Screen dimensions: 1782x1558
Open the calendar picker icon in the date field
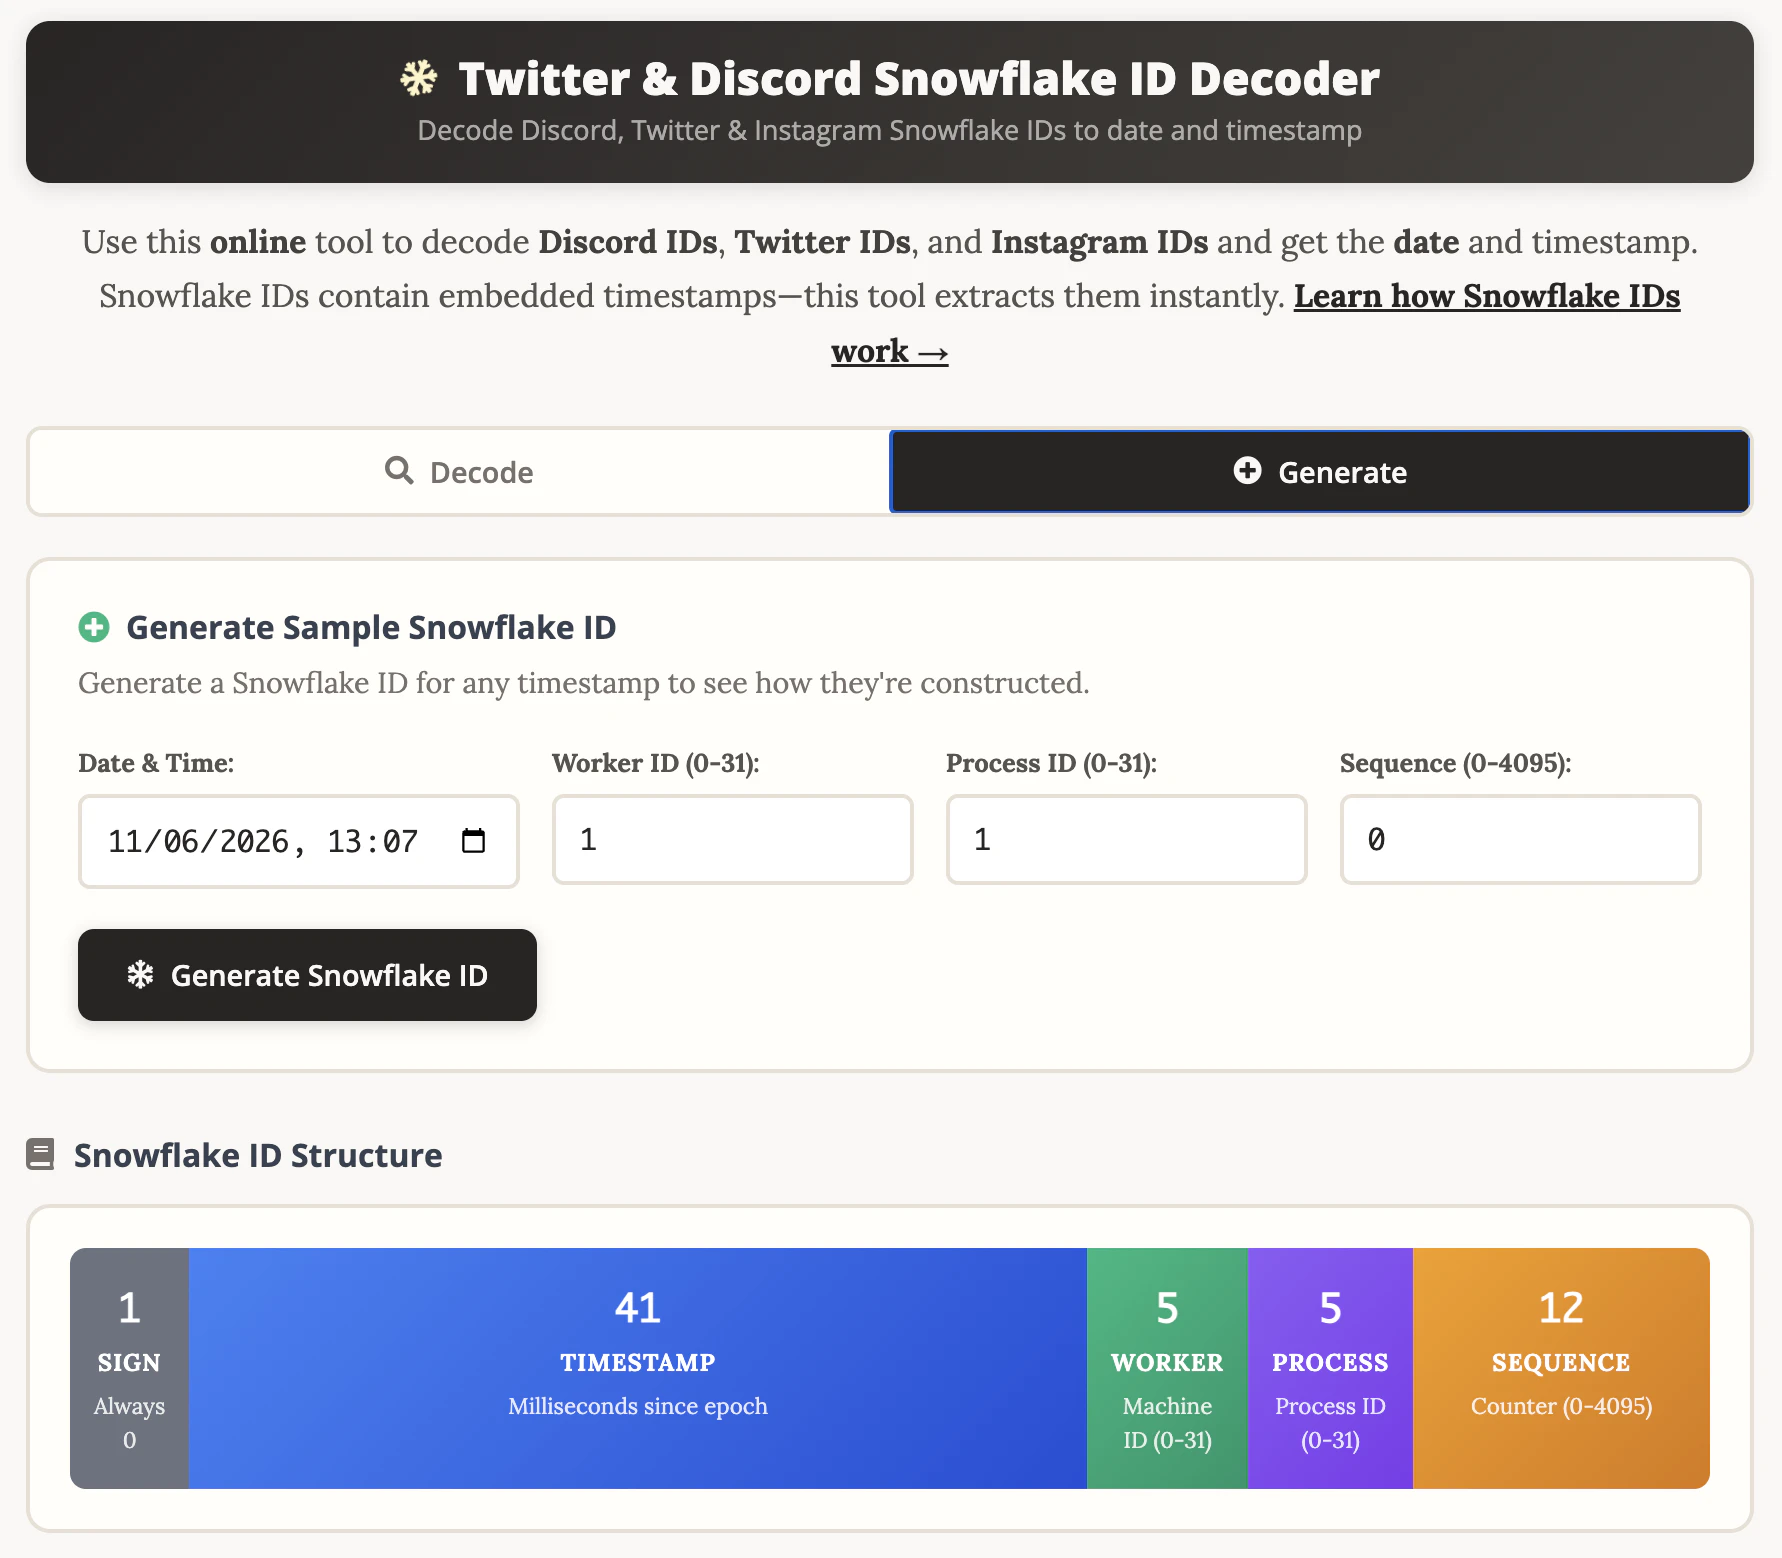coord(473,841)
